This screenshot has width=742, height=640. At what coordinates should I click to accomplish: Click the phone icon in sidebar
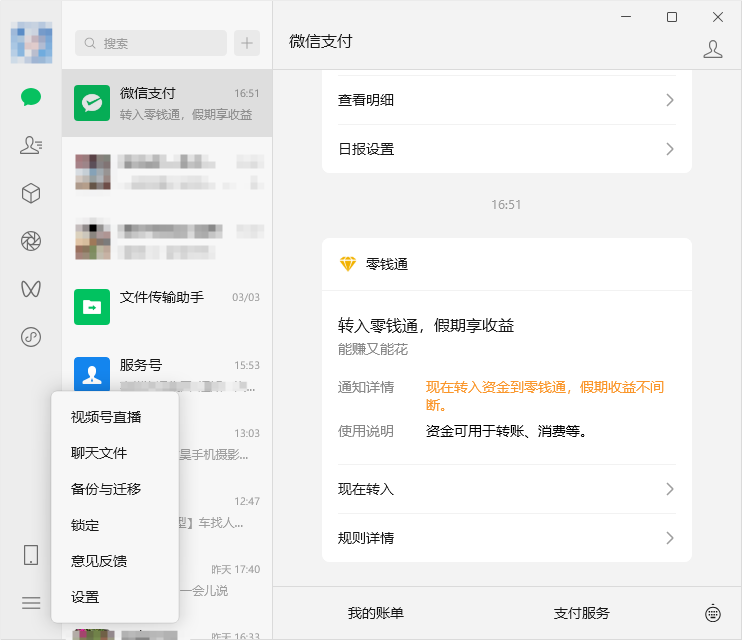coord(31,554)
